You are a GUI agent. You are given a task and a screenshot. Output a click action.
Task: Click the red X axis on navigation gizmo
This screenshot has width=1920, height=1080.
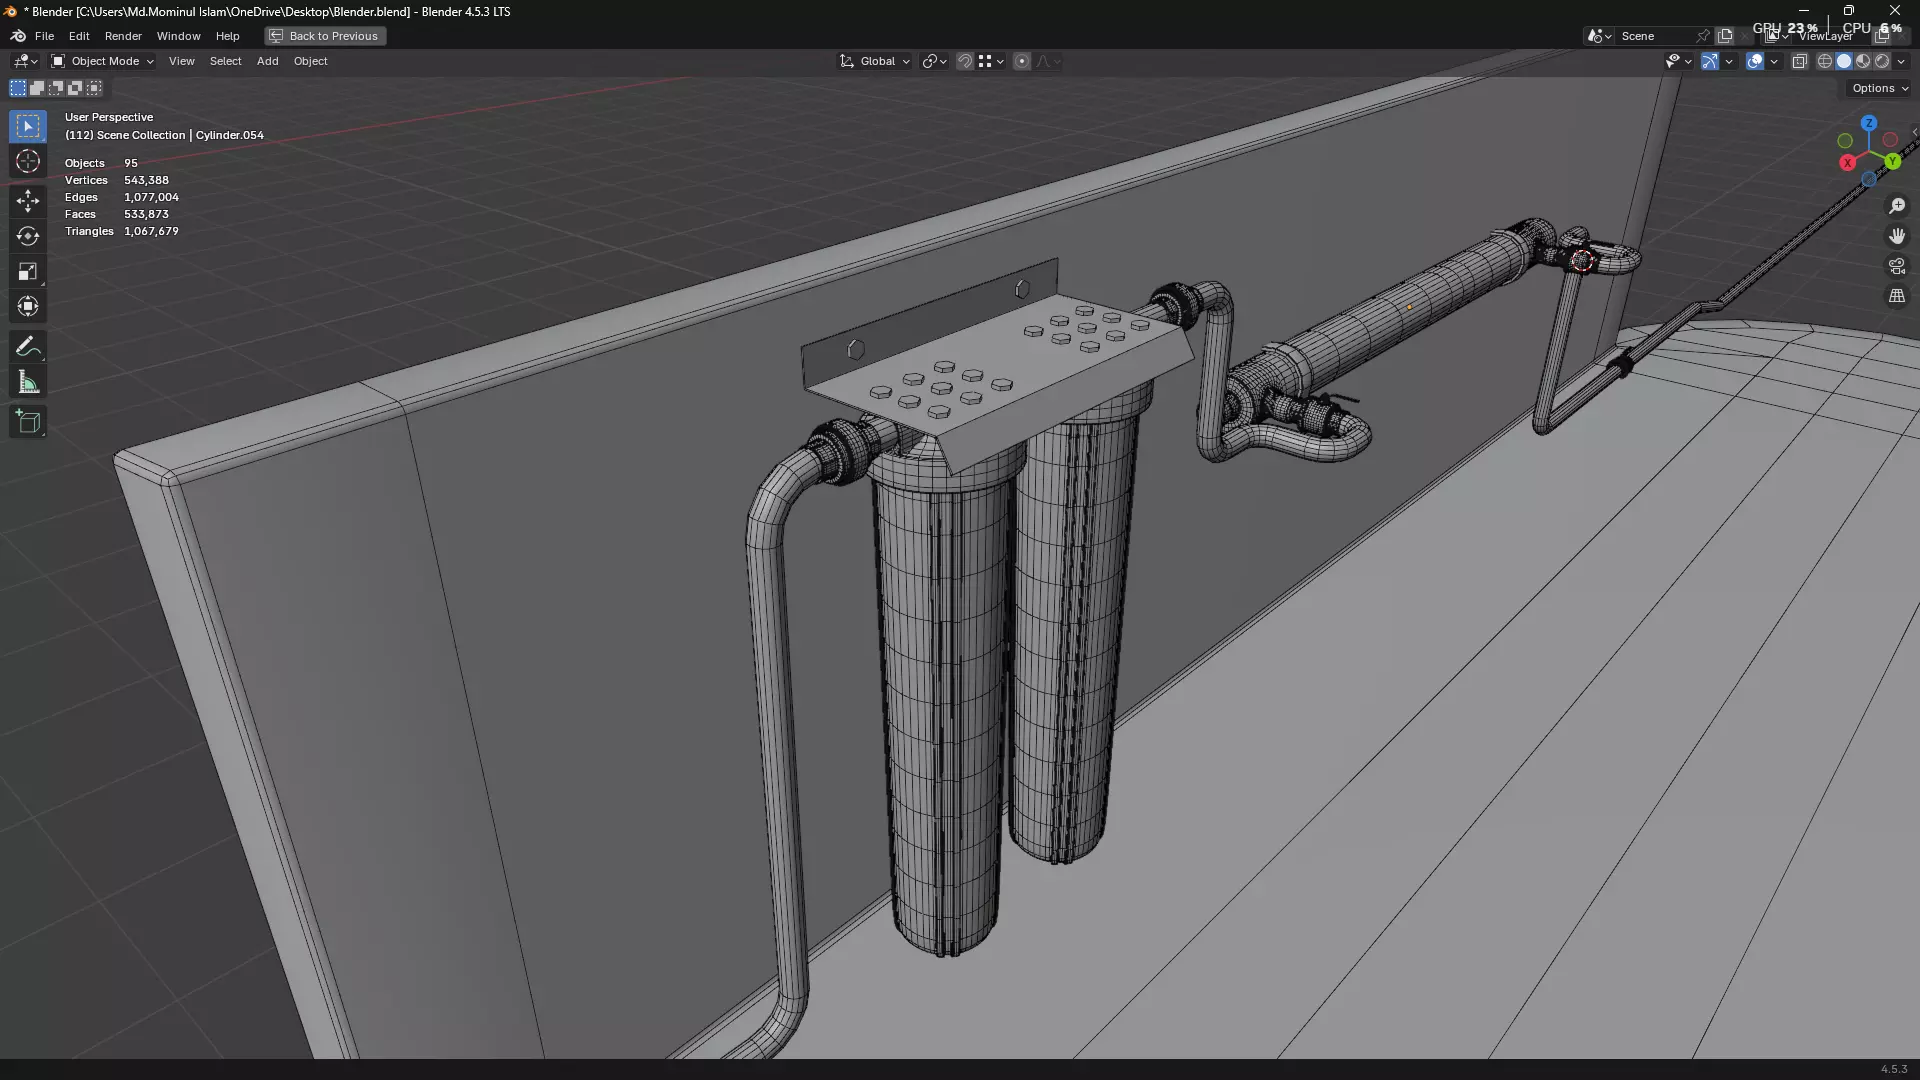tap(1848, 163)
